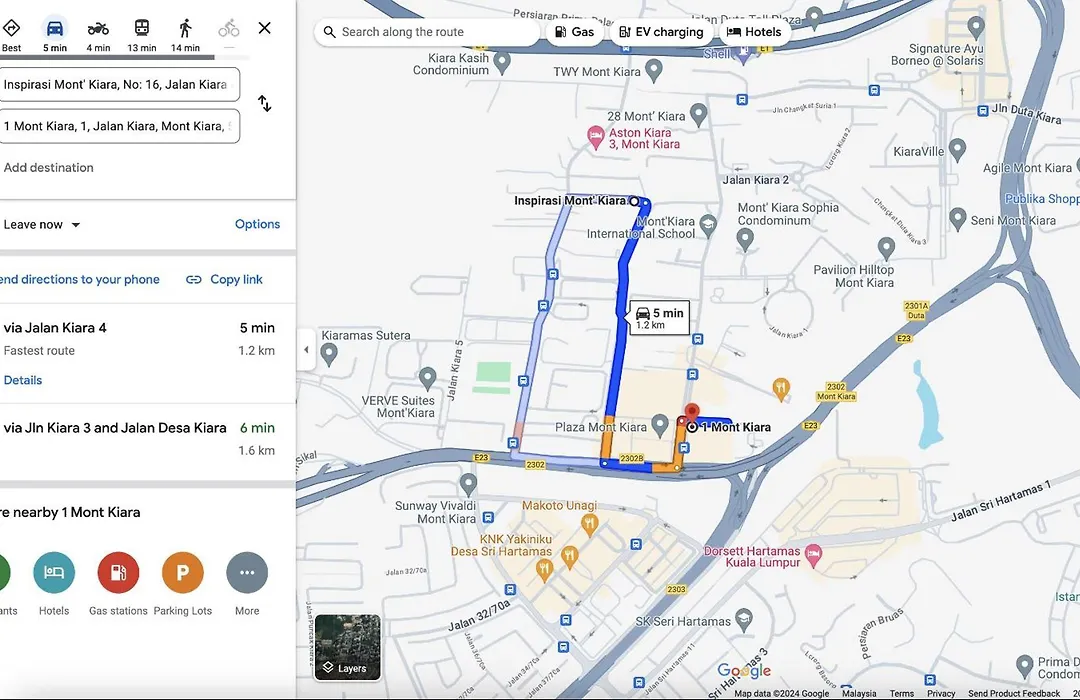Filter by Hotels along the route
1080x700 pixels.
754,32
